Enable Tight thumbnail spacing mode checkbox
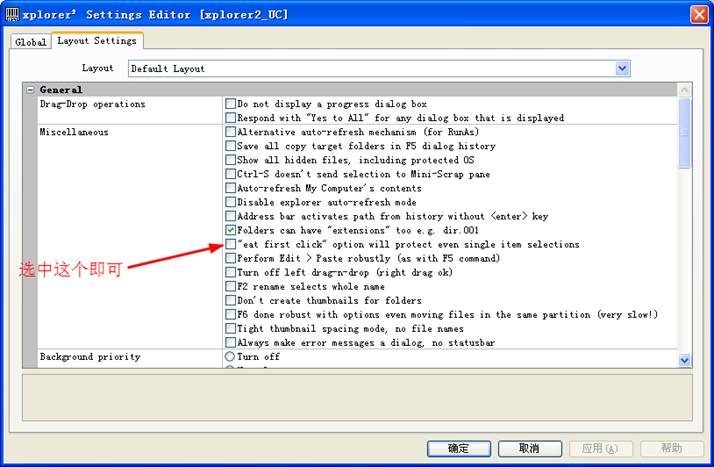 point(231,328)
